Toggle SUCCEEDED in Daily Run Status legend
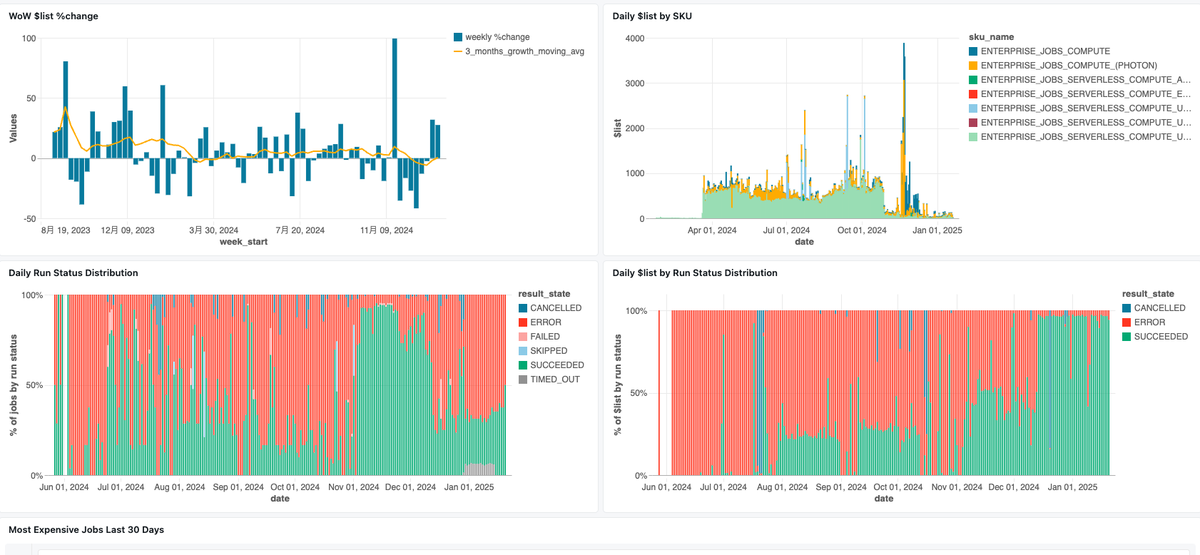 coord(550,365)
